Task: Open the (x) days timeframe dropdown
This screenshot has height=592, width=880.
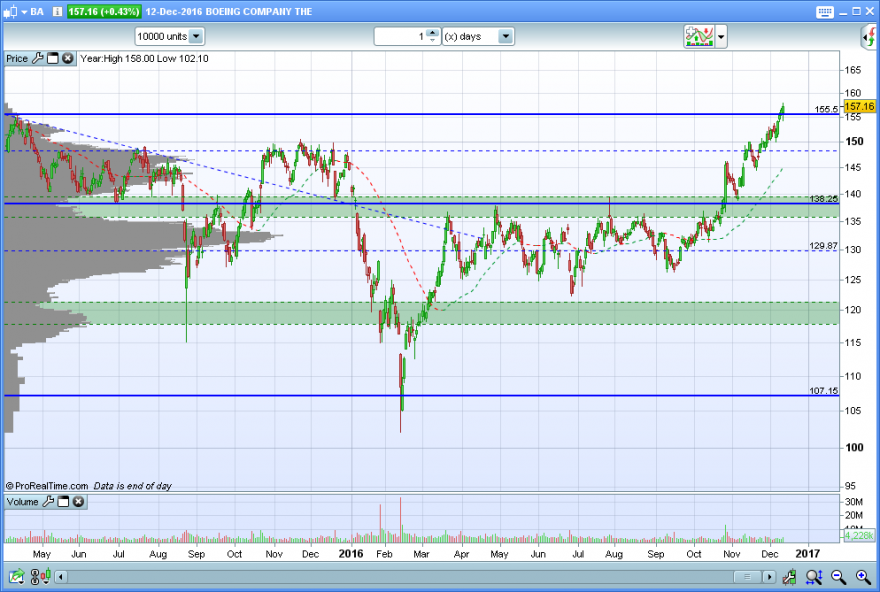Action: (506, 36)
